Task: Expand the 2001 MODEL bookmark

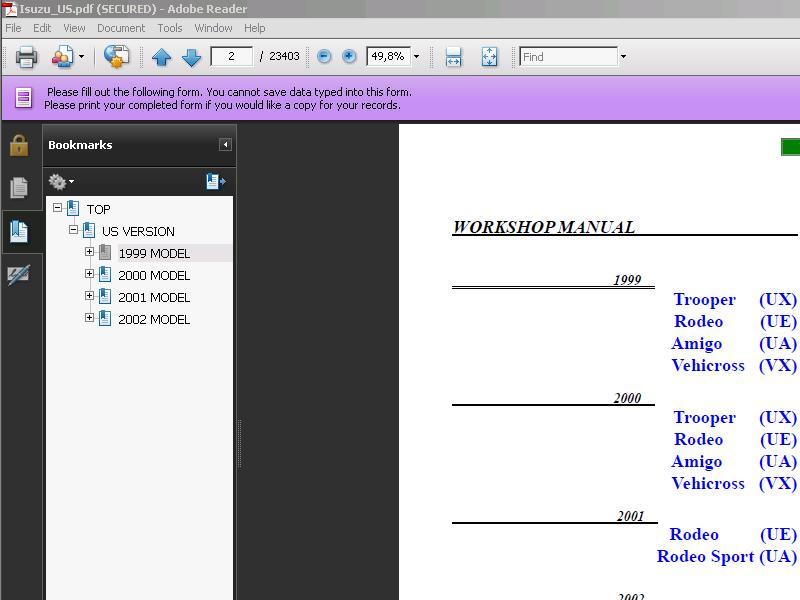Action: tap(89, 296)
